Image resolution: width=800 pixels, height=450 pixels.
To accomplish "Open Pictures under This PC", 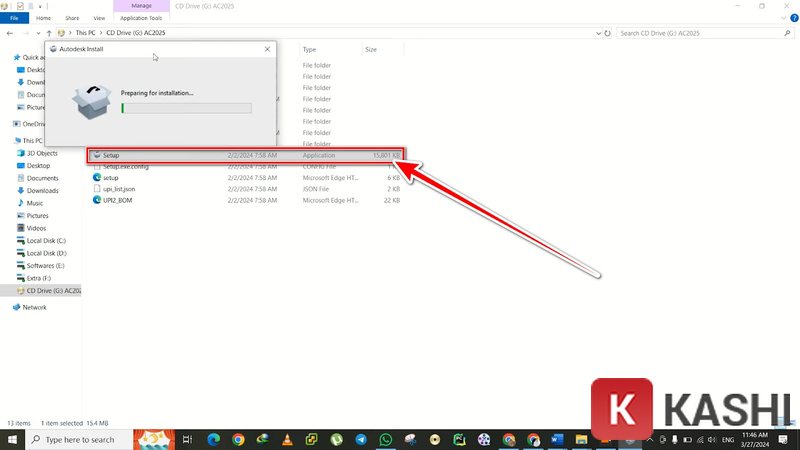I will (37, 215).
